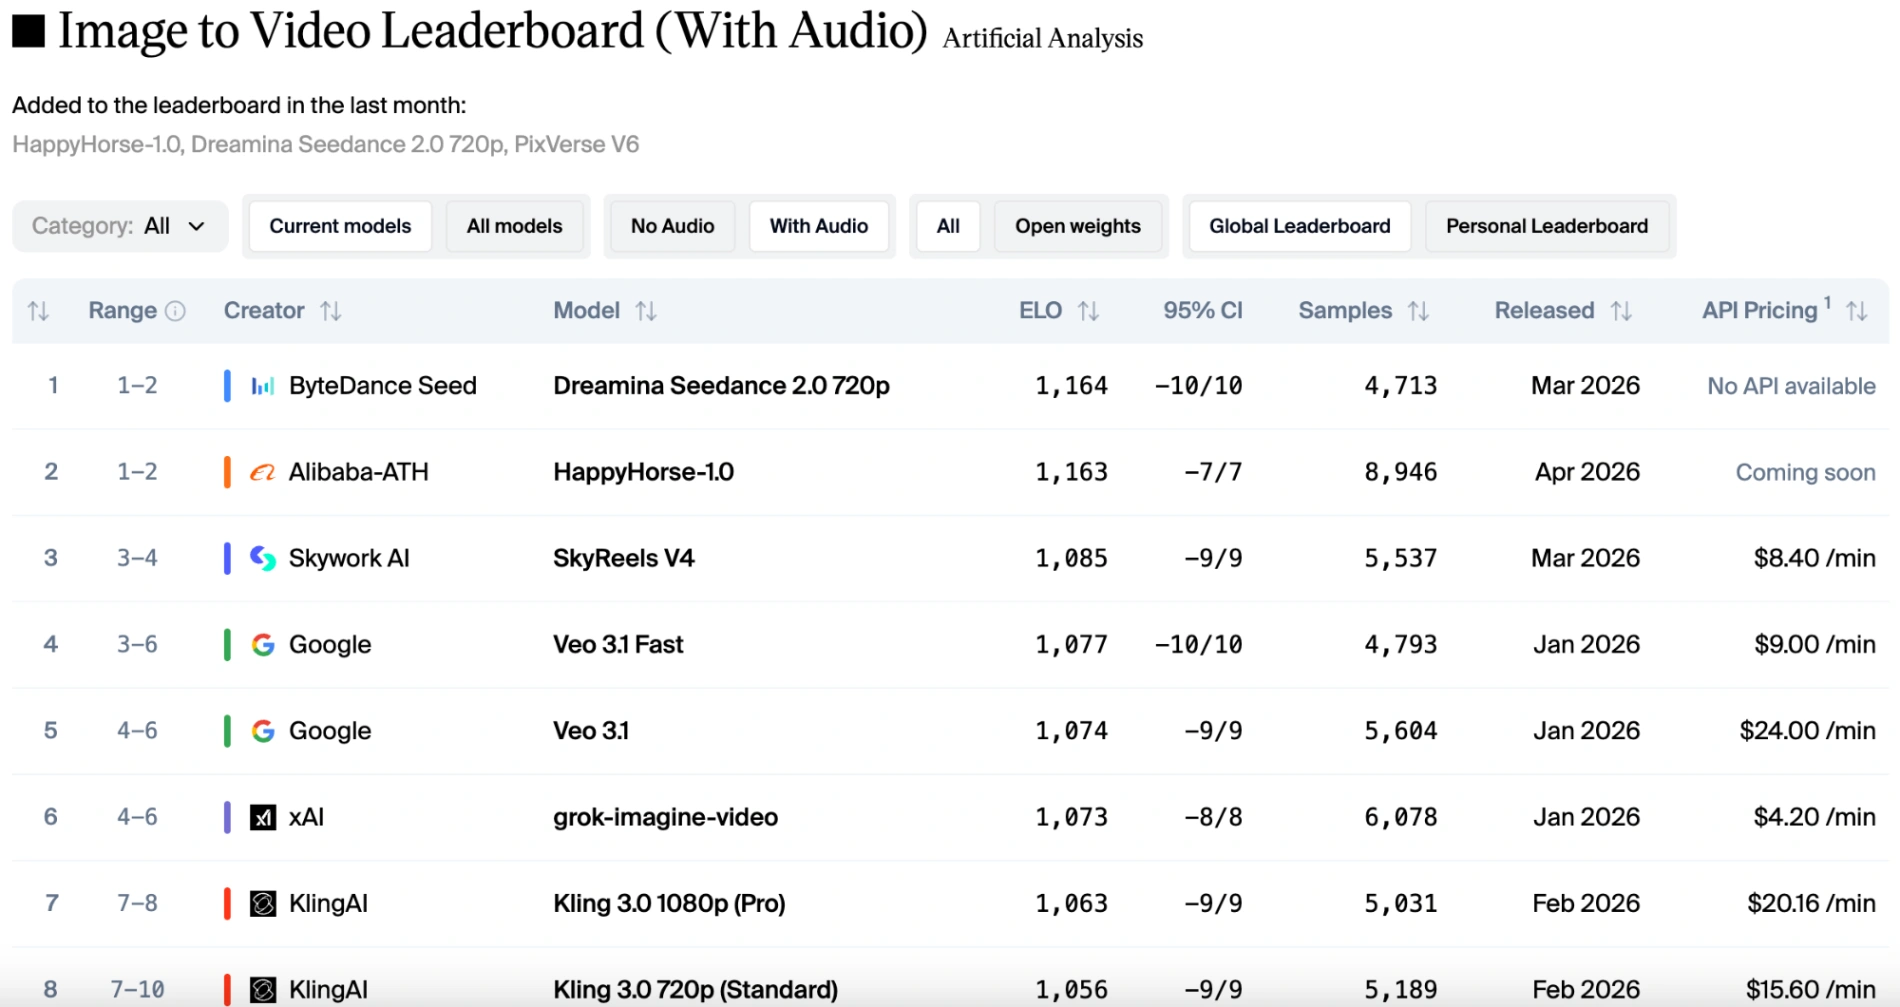
Task: Click the ByteDance Seed logo icon
Action: 263,386
